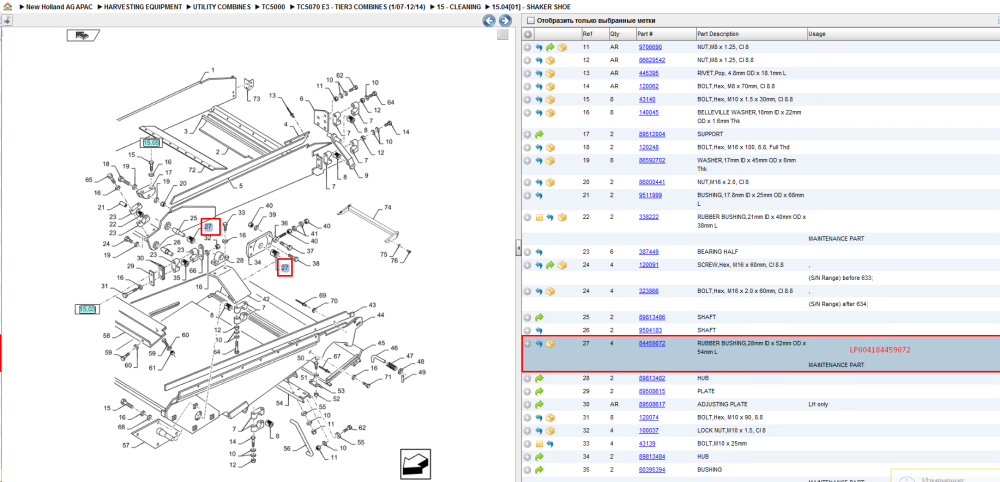Viewport: 1000px width, 482px height.
Task: Open part number link 43139
Action: [647, 443]
